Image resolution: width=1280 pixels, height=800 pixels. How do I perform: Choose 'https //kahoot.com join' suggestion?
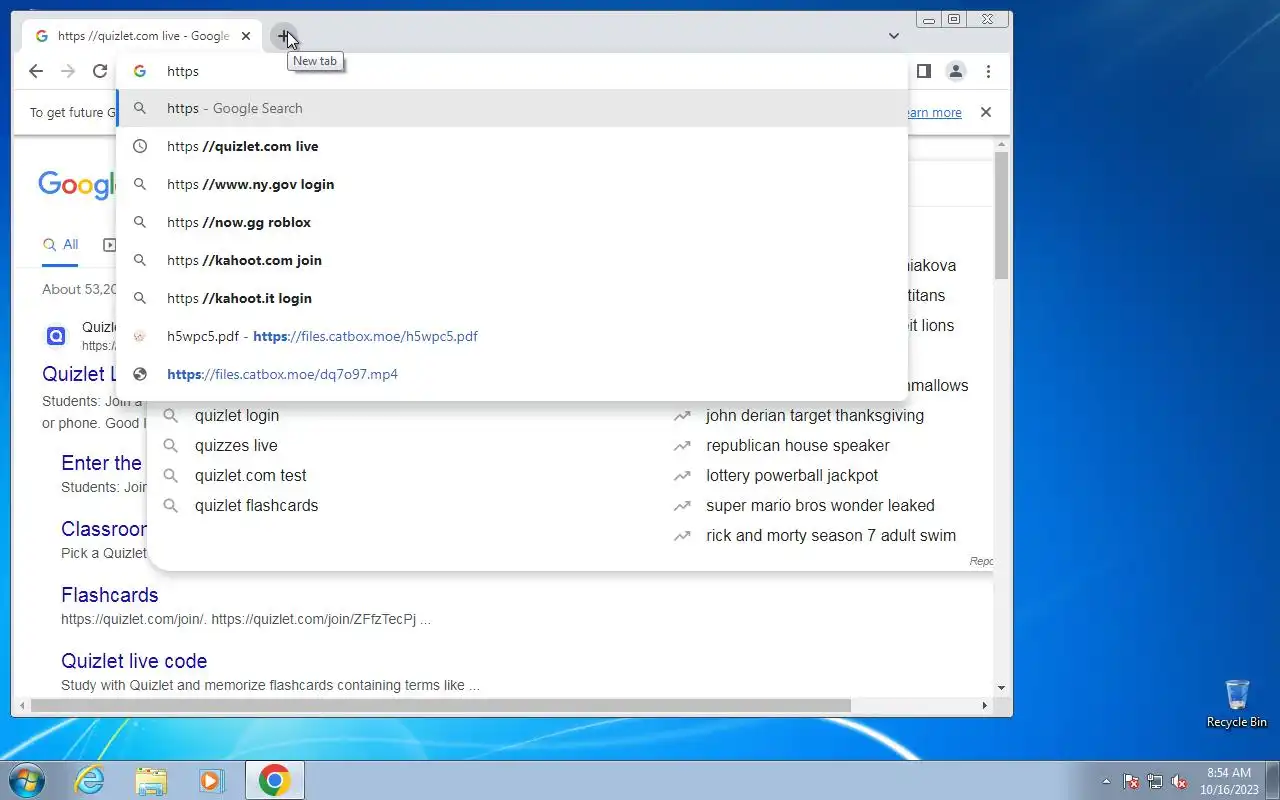pyautogui.click(x=512, y=260)
